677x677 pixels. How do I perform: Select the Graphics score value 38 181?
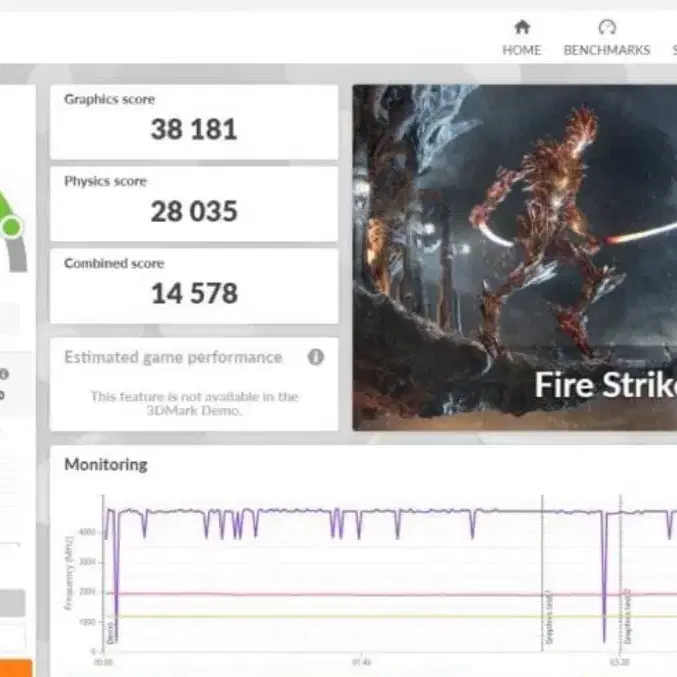coord(194,129)
